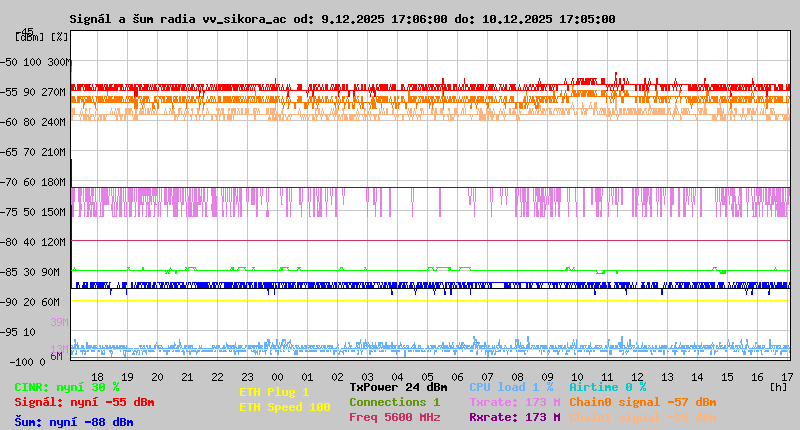The width and height of the screenshot is (800, 430).
Task: Click the pink '39M' rate label
Action: pyautogui.click(x=59, y=322)
